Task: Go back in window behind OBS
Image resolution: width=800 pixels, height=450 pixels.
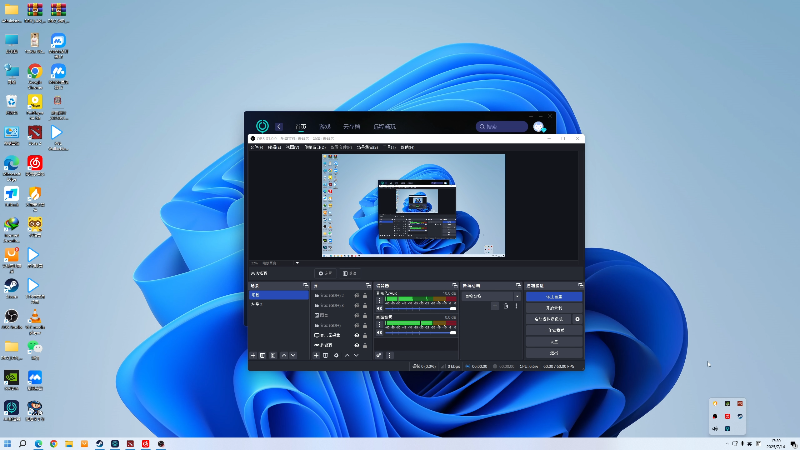Action: tap(279, 127)
